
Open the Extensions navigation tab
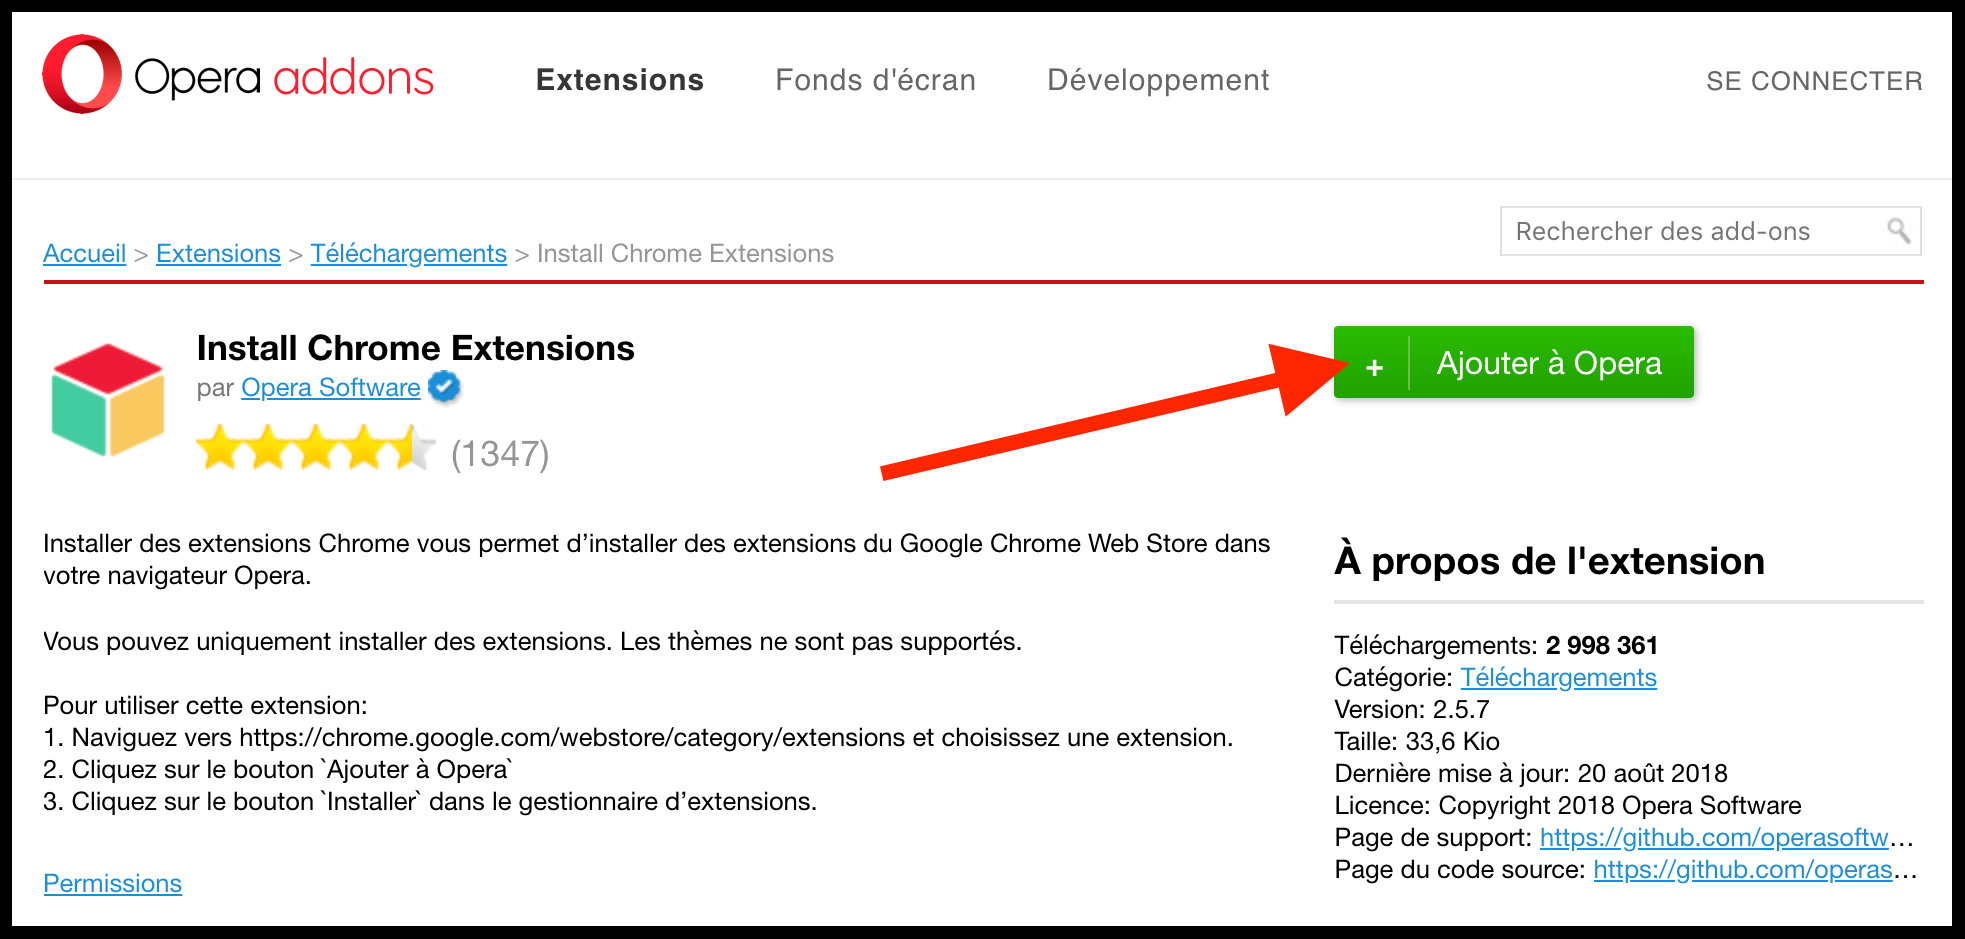click(620, 80)
